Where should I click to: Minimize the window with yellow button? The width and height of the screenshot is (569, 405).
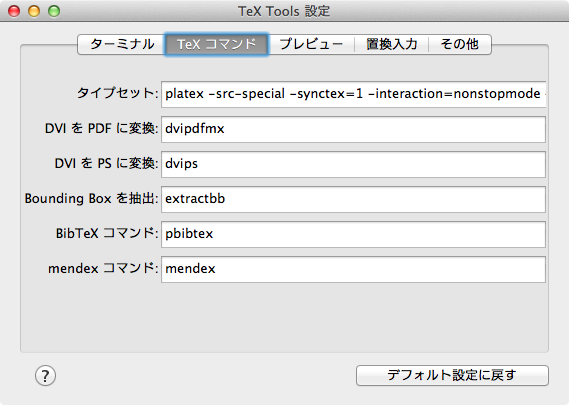[x=34, y=11]
